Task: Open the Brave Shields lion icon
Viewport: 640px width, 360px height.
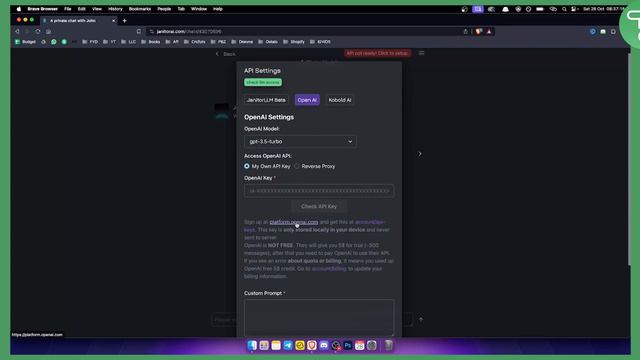Action: (x=479, y=31)
